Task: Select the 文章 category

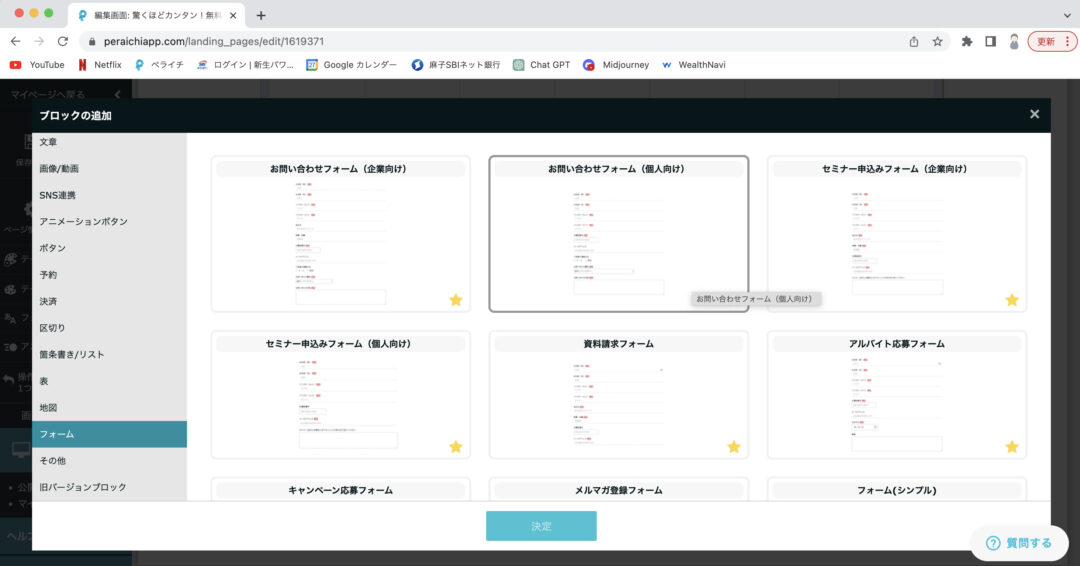Action: (110, 142)
